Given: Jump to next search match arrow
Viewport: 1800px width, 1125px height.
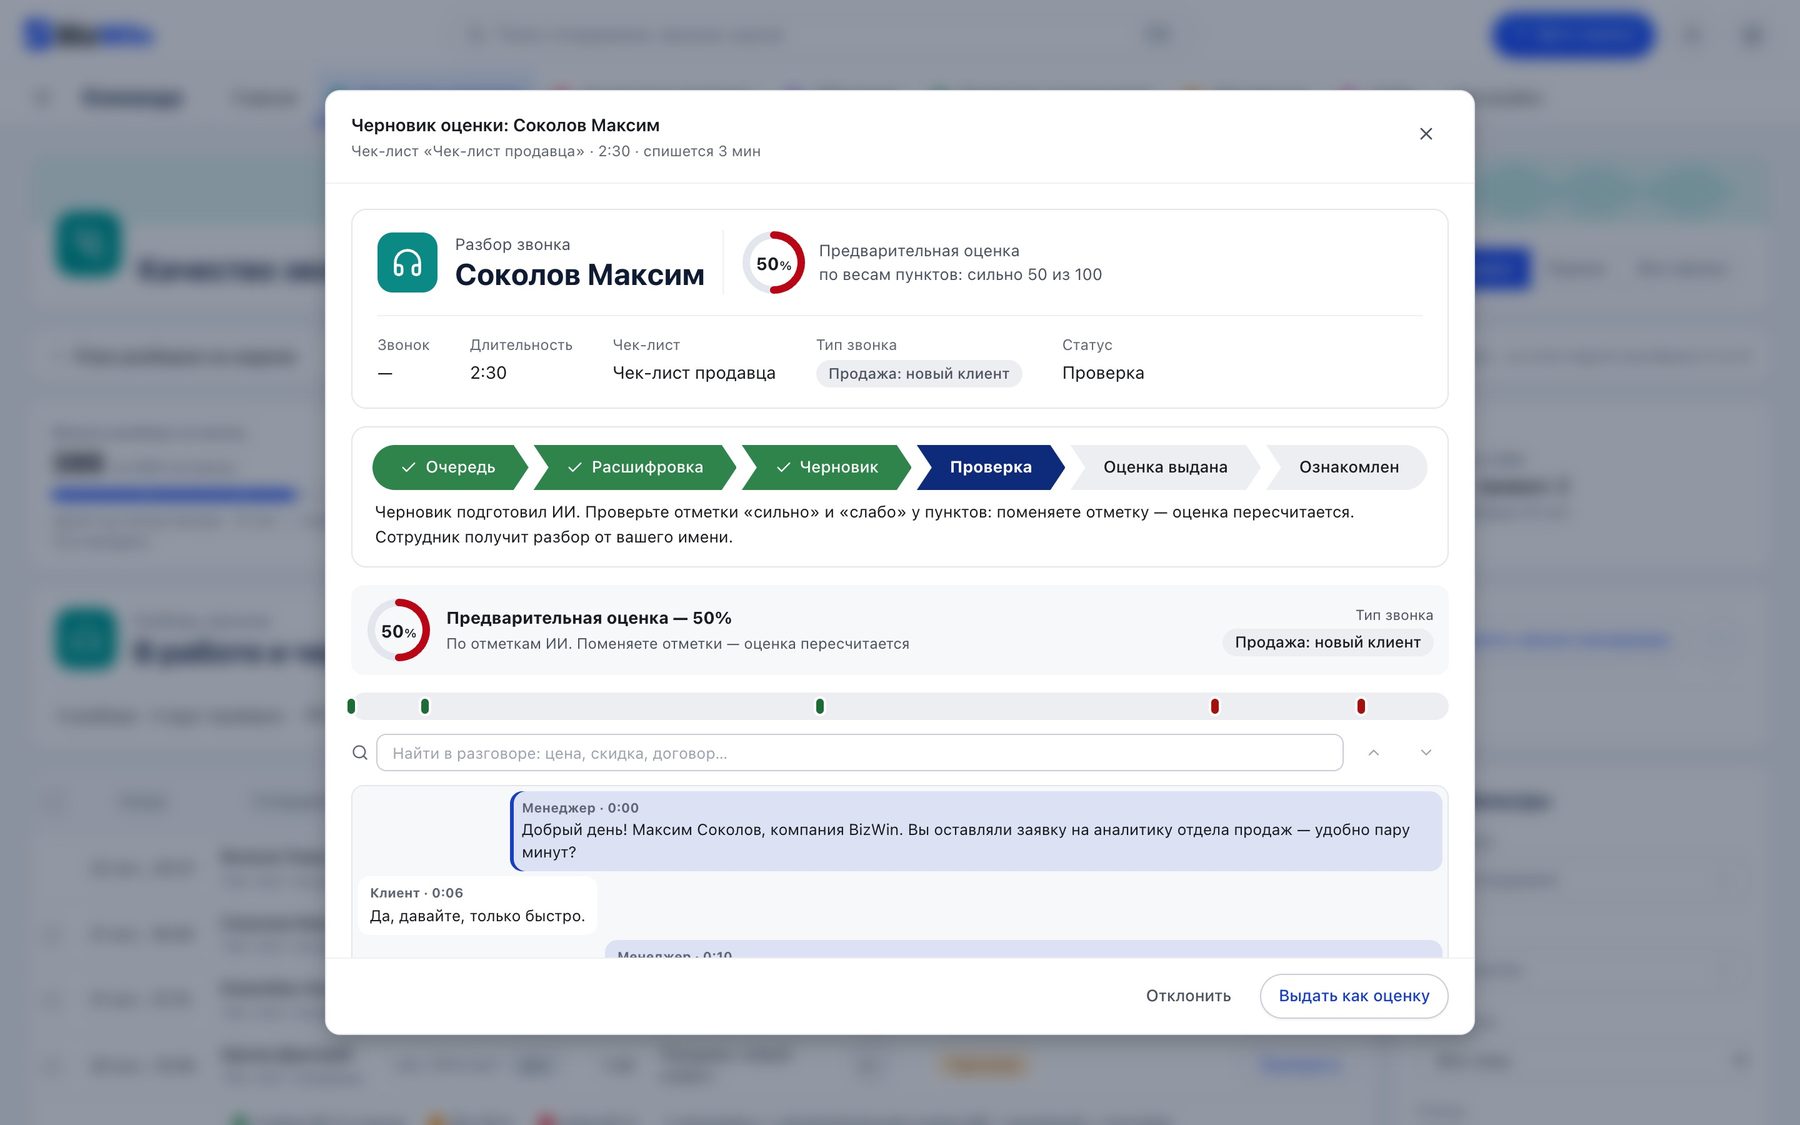Looking at the screenshot, I should tap(1426, 753).
